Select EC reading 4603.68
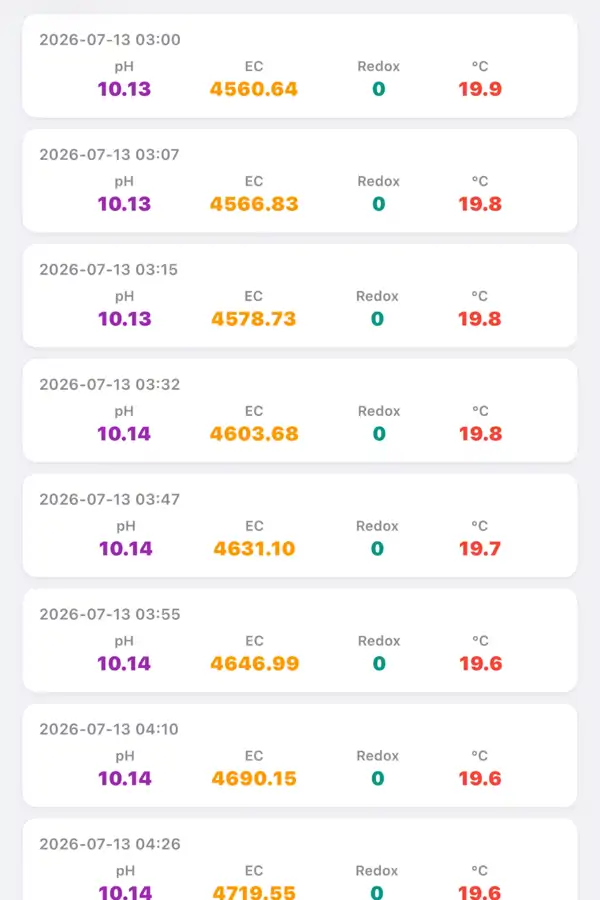Screen dimensions: 600x900 coord(254,433)
